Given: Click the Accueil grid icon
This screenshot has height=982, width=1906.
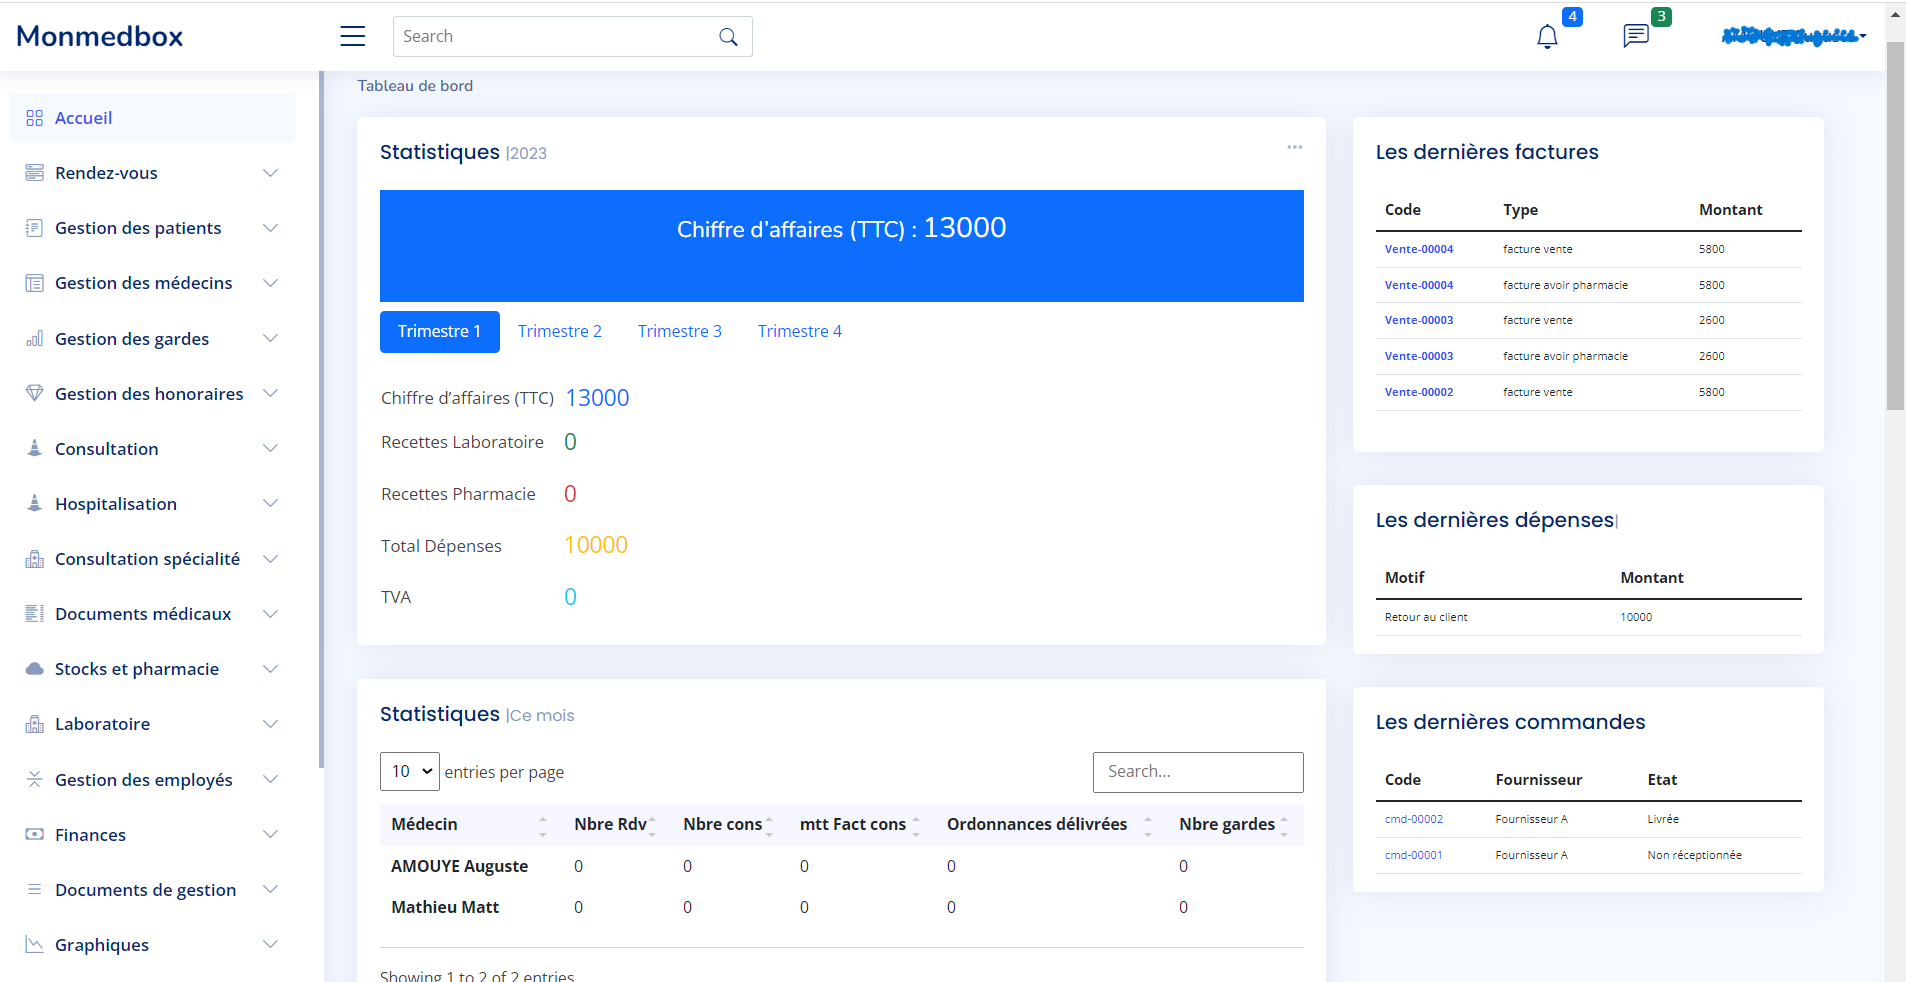Looking at the screenshot, I should 35,118.
